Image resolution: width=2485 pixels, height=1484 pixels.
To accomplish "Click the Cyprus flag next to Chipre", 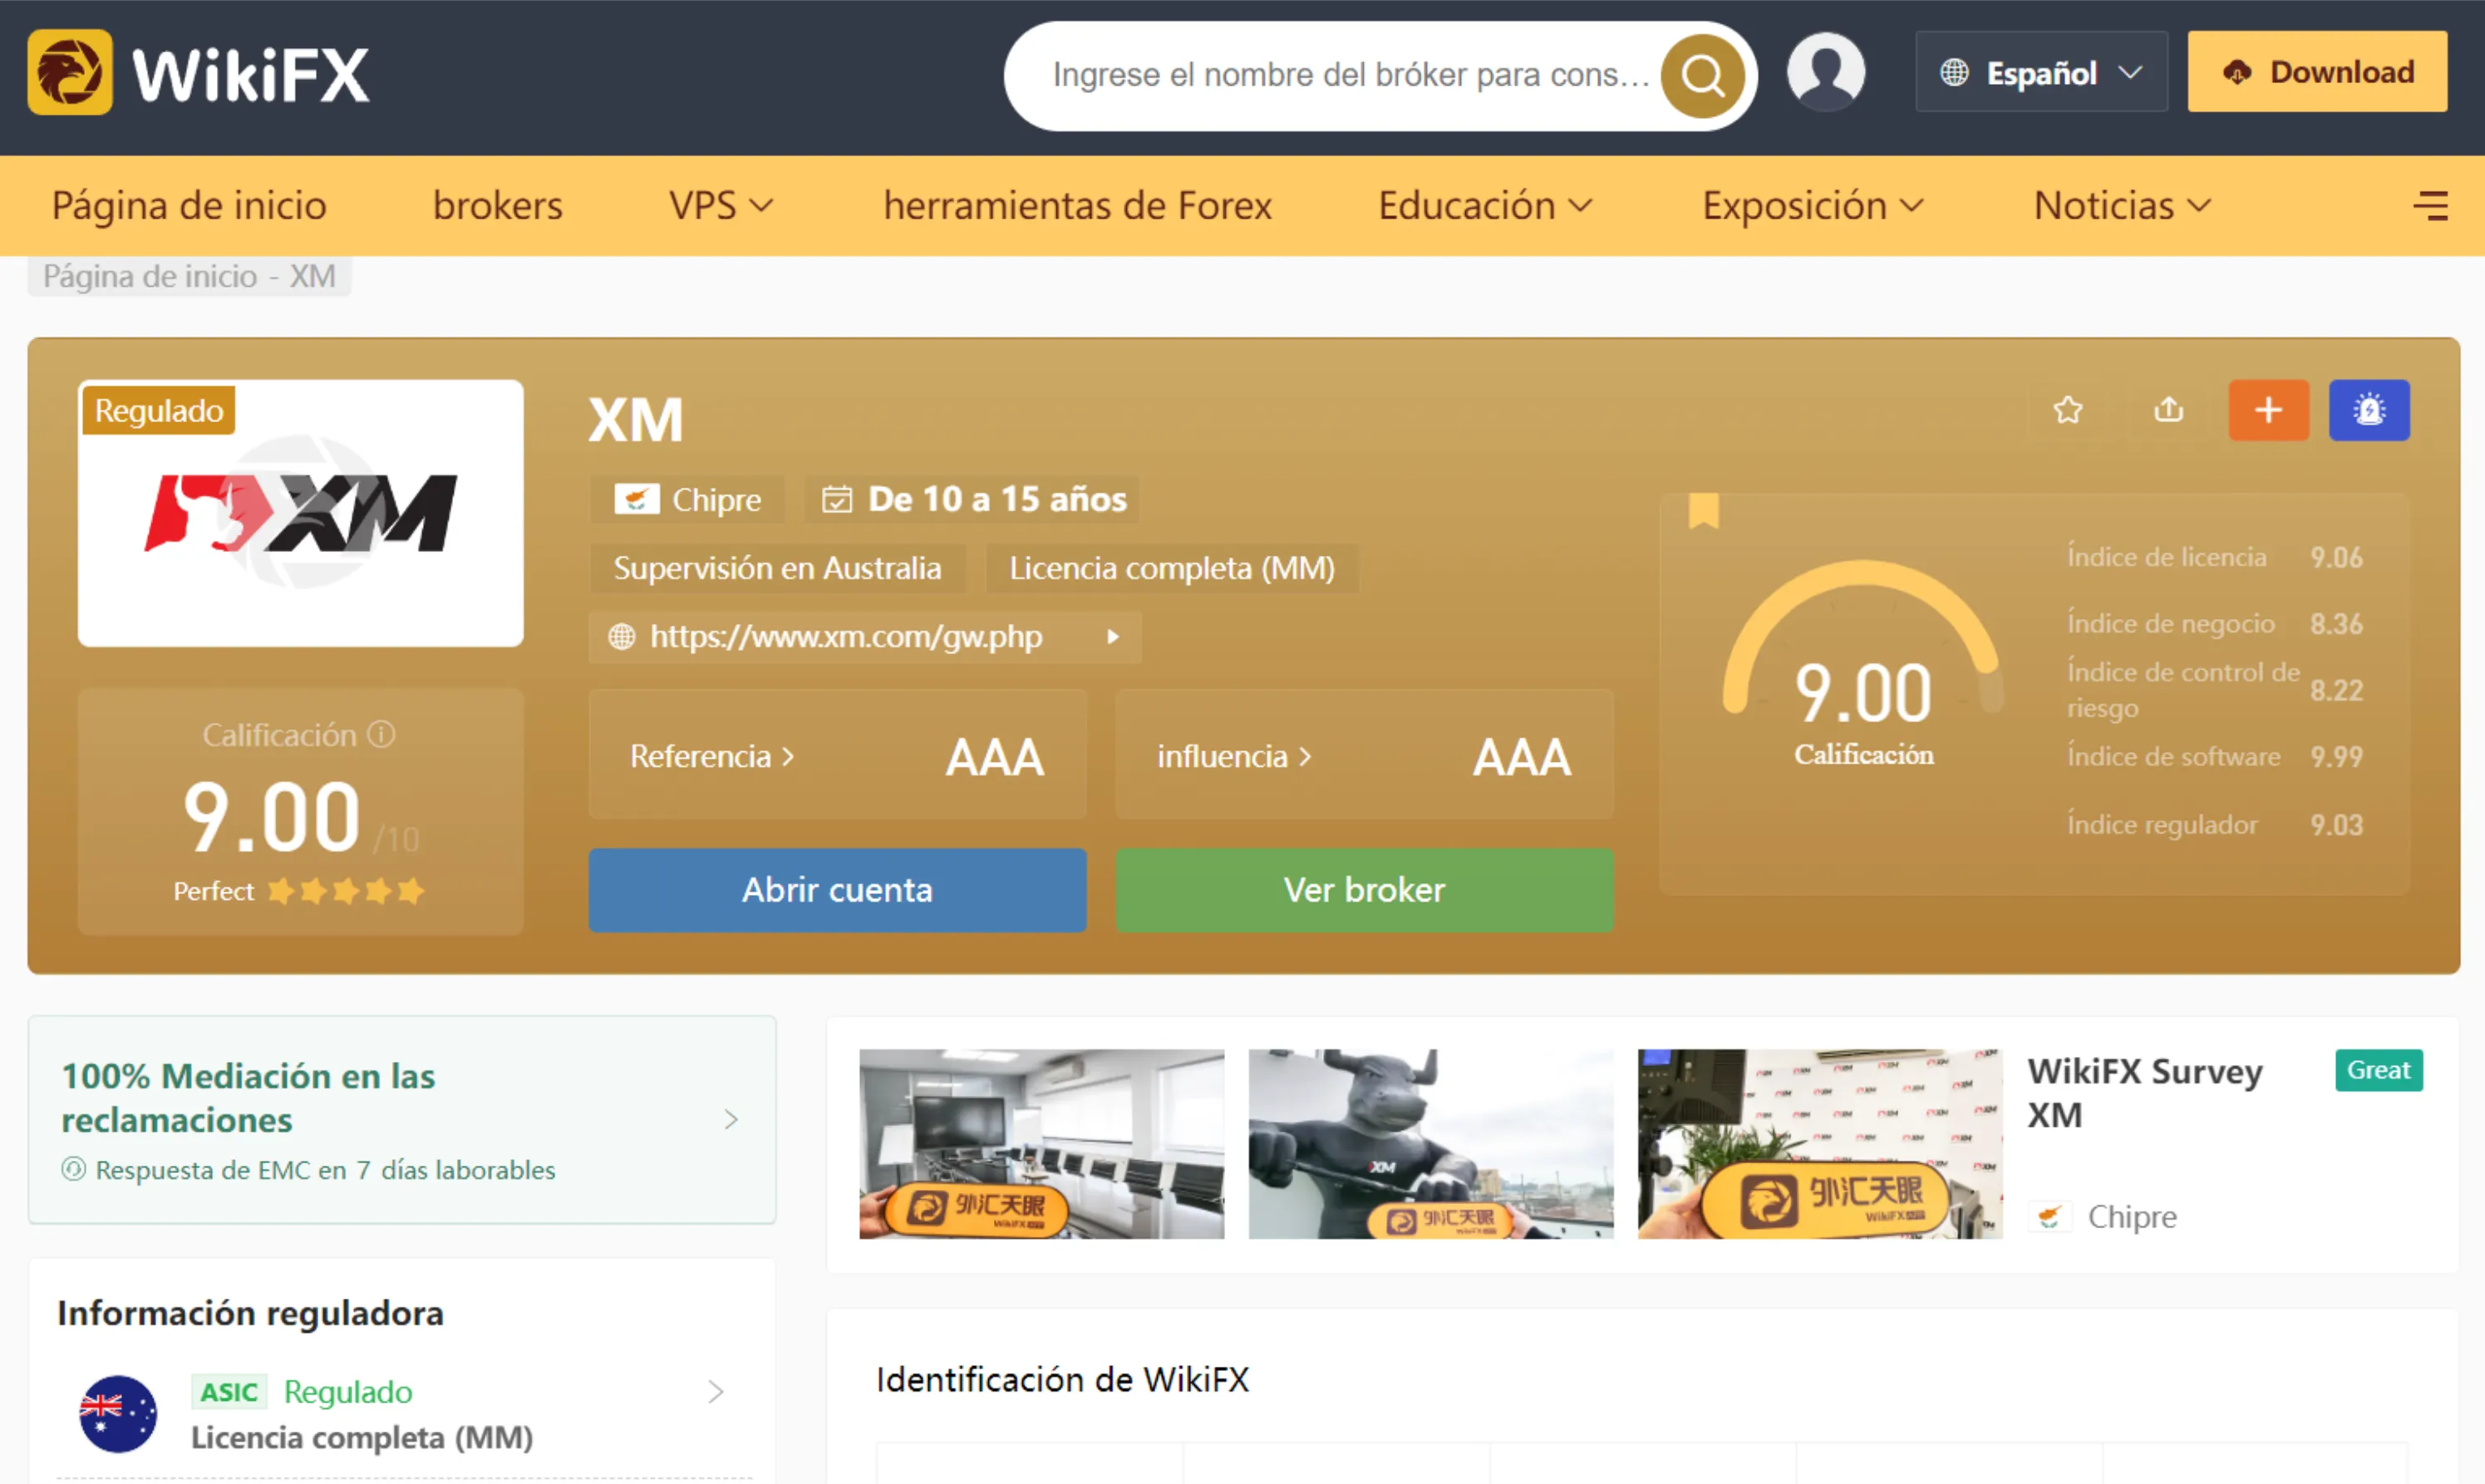I will 636,499.
